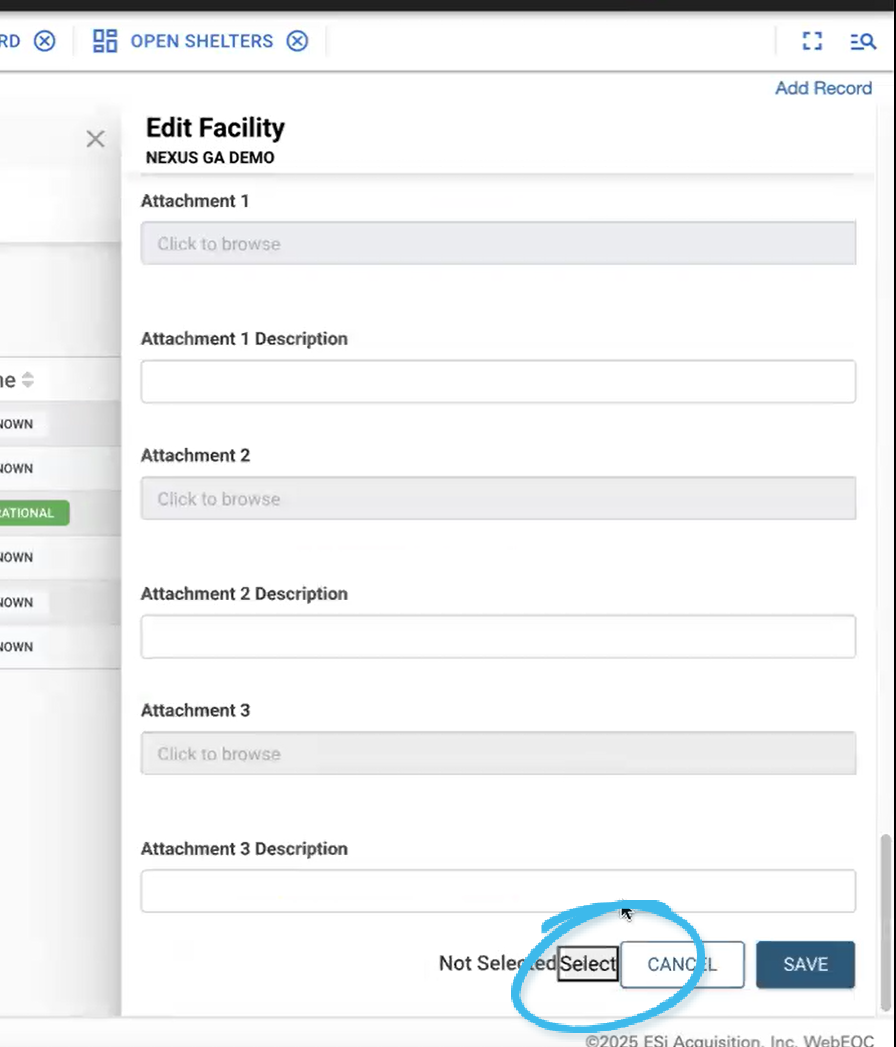Image resolution: width=896 pixels, height=1047 pixels.
Task: Click the fullscreen expand icon
Action: point(812,41)
